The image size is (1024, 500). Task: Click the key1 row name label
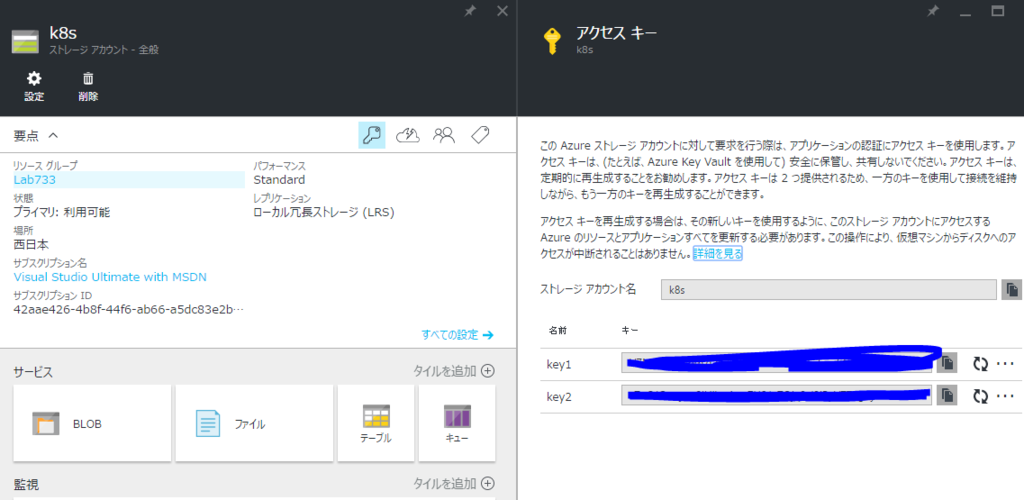coord(559,364)
